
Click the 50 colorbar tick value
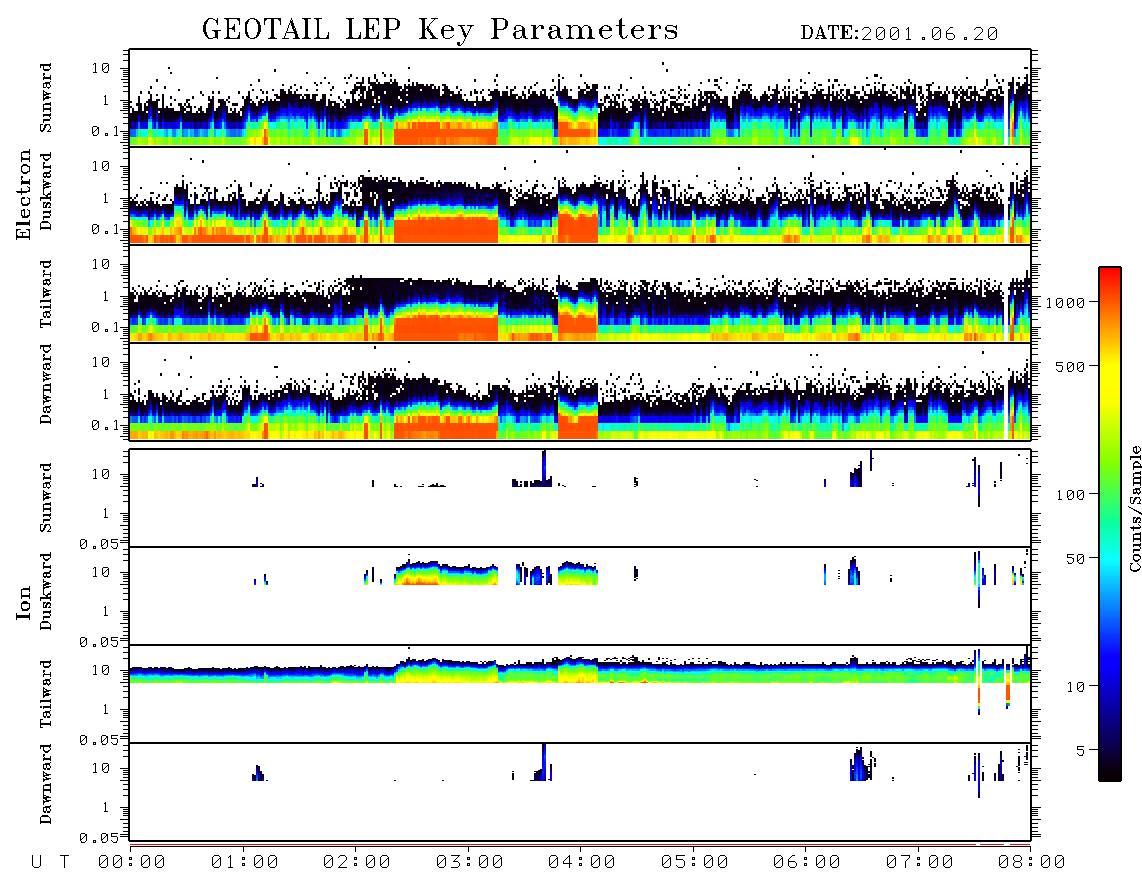click(x=1075, y=559)
